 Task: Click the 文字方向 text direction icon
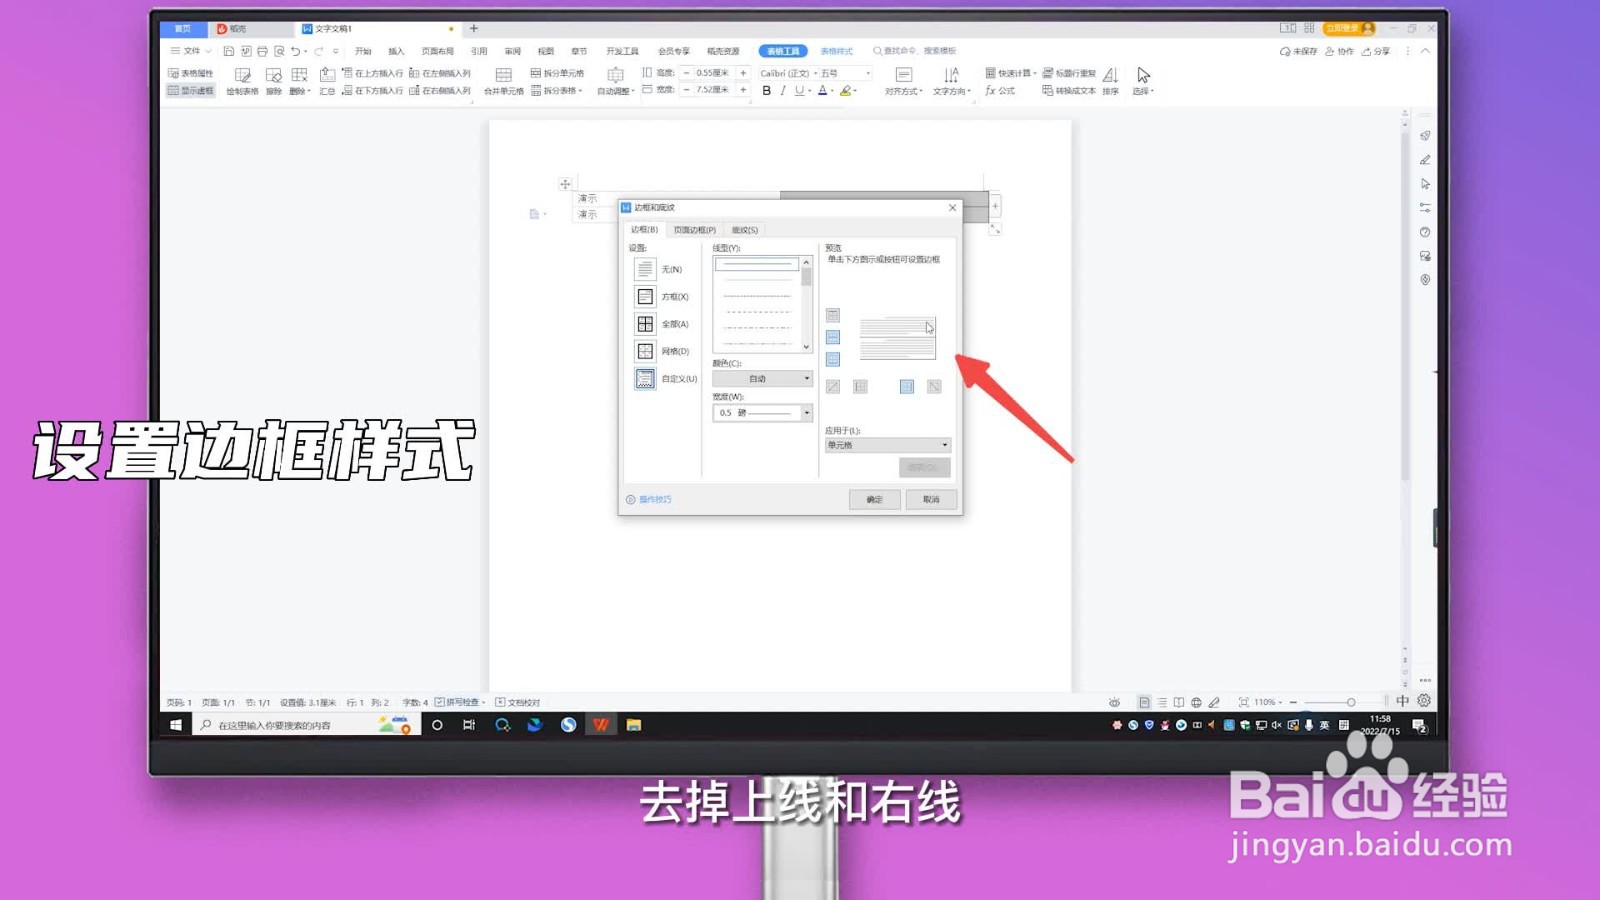click(951, 82)
